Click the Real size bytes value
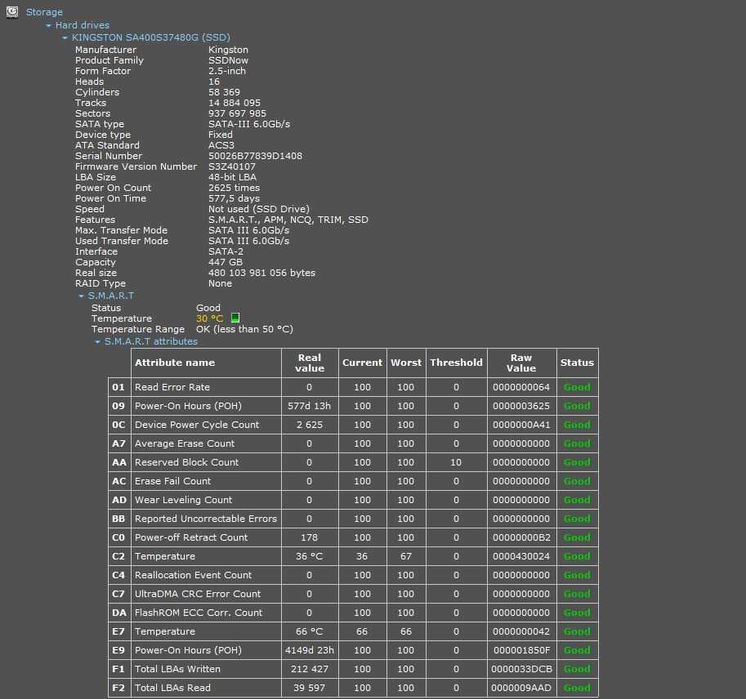Image resolution: width=746 pixels, height=699 pixels. click(x=262, y=273)
